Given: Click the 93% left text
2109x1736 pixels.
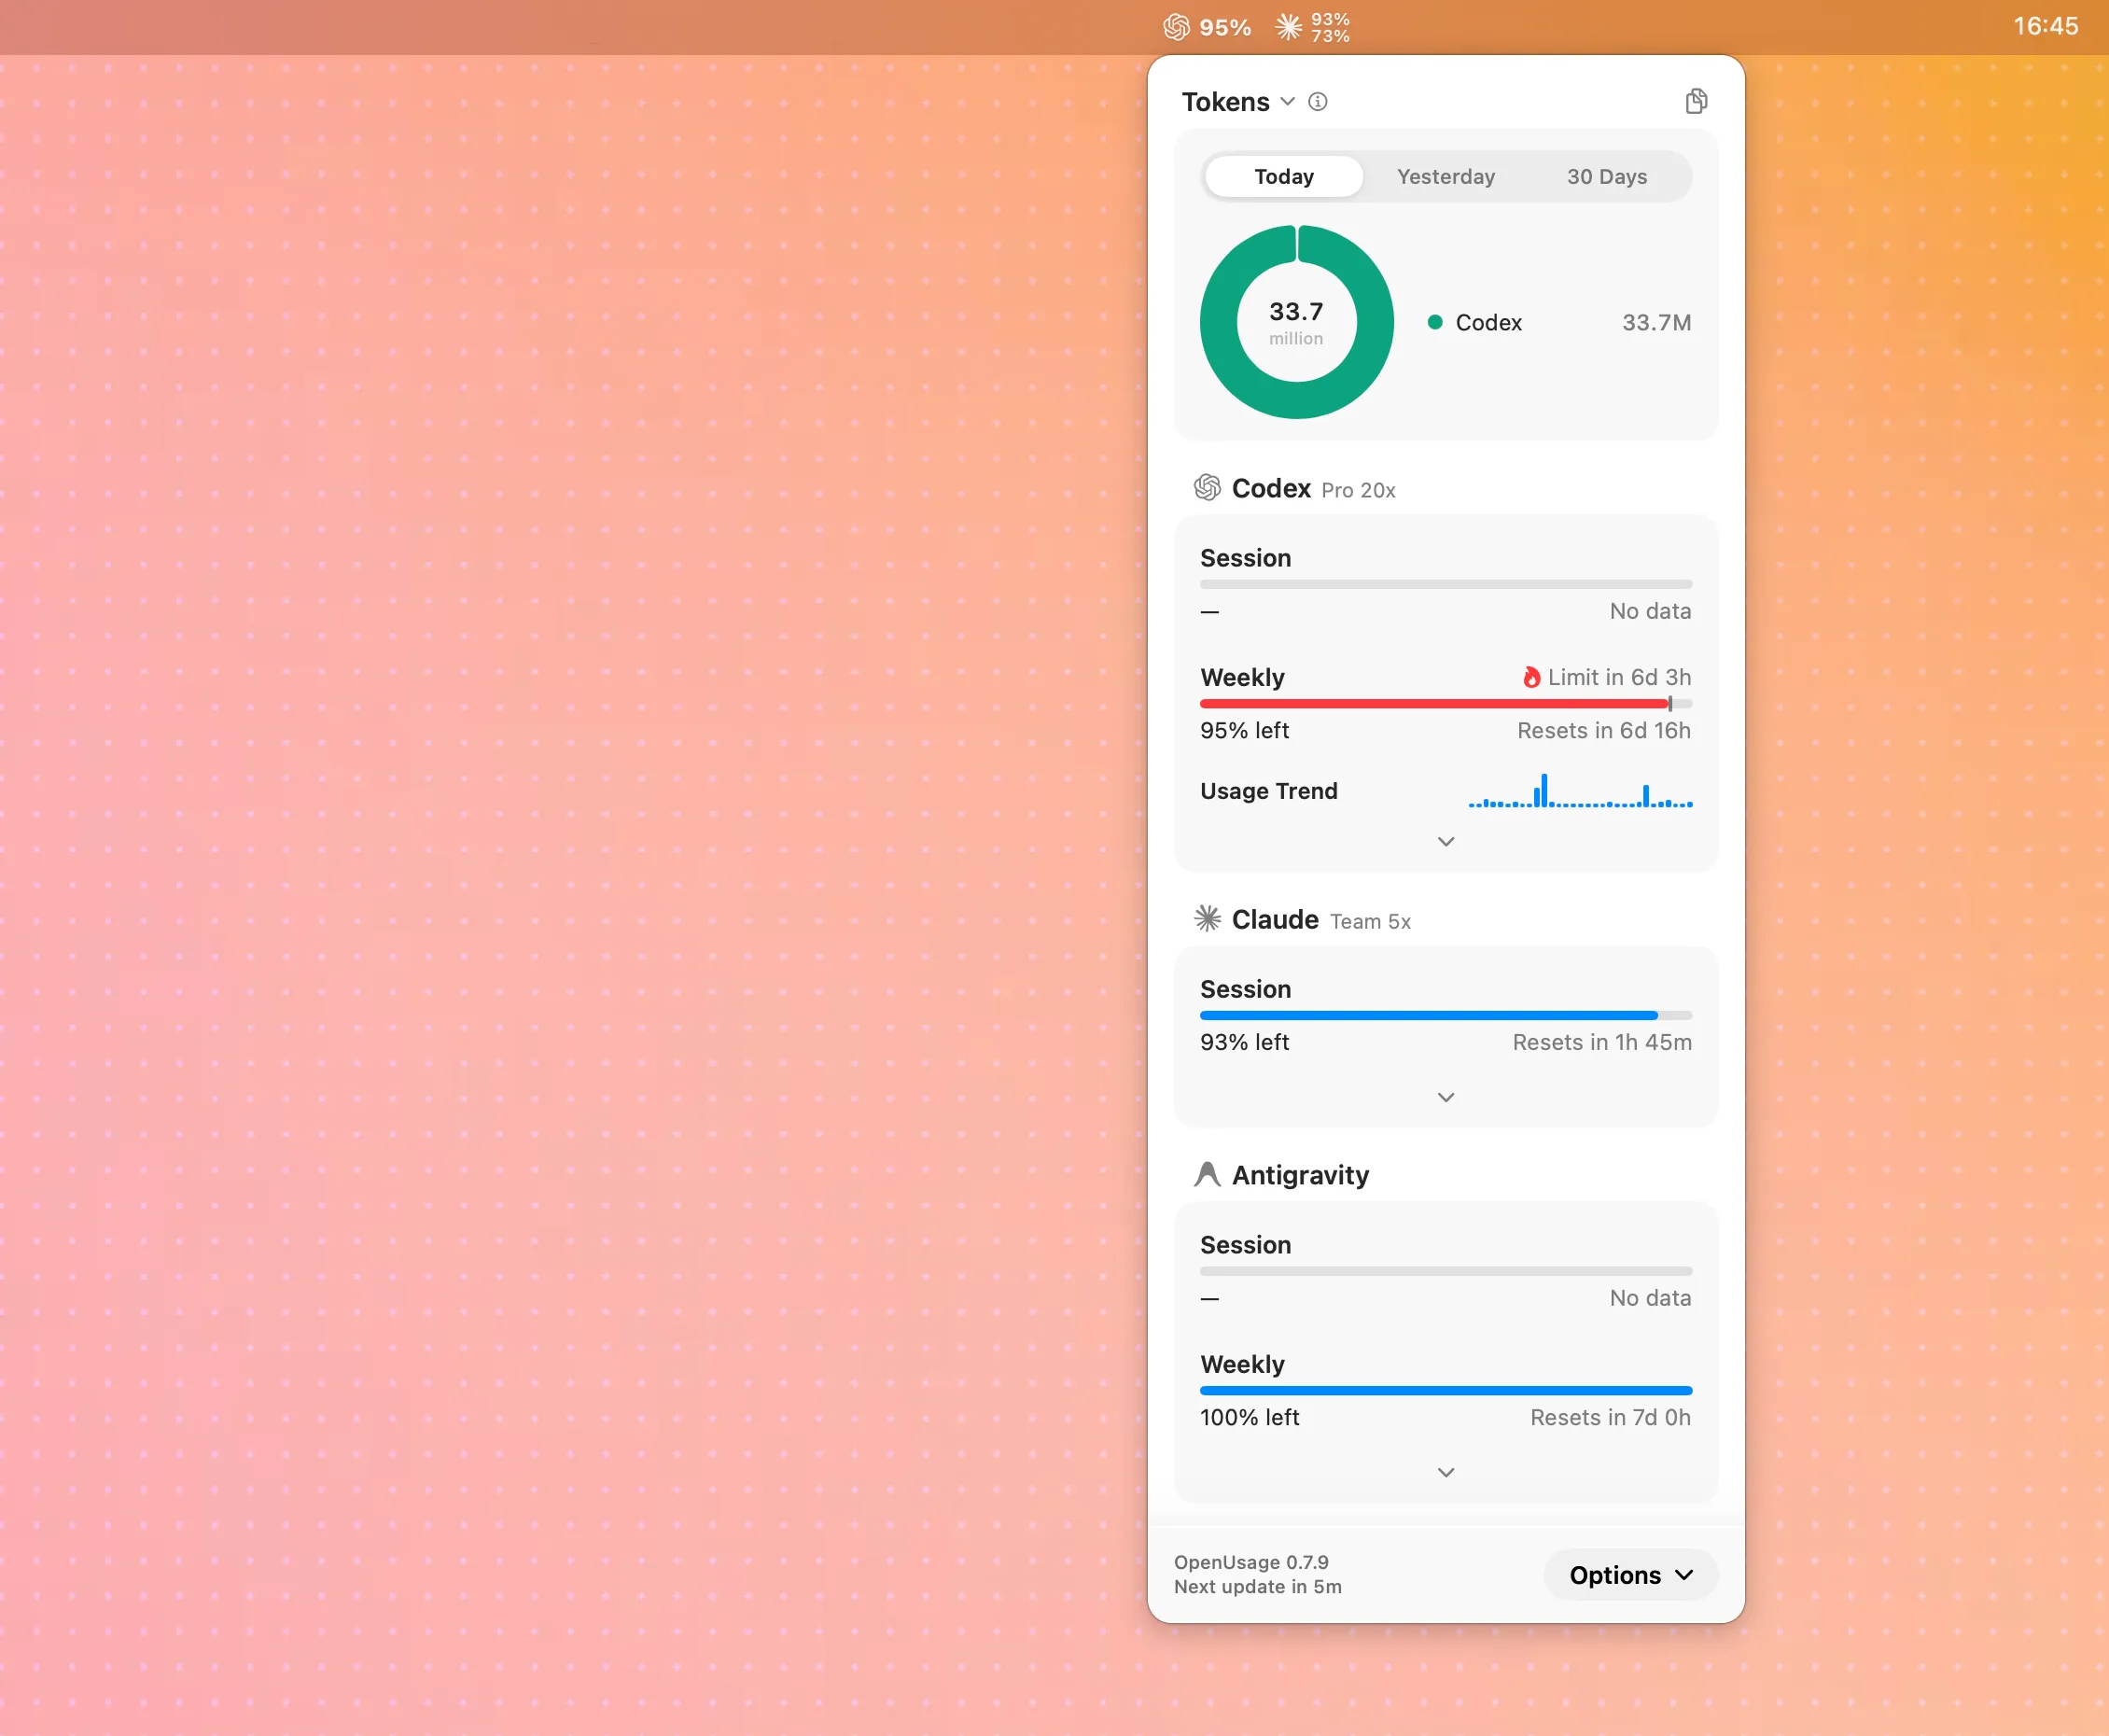Looking at the screenshot, I should point(1244,1042).
